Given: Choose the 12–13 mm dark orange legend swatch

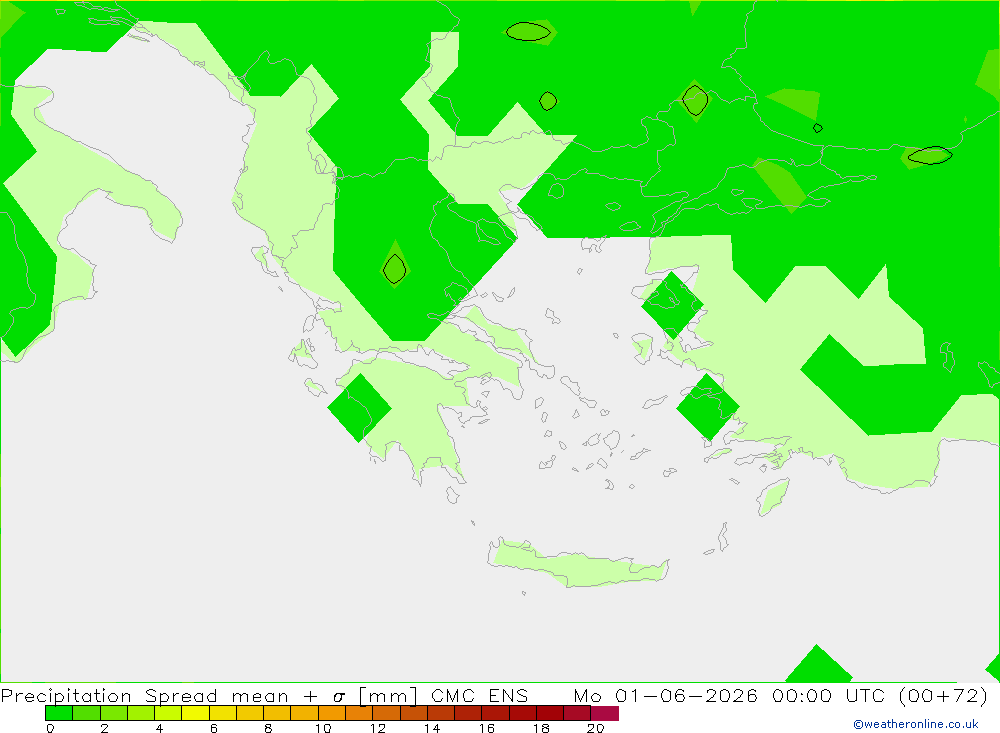Looking at the screenshot, I should click(386, 713).
